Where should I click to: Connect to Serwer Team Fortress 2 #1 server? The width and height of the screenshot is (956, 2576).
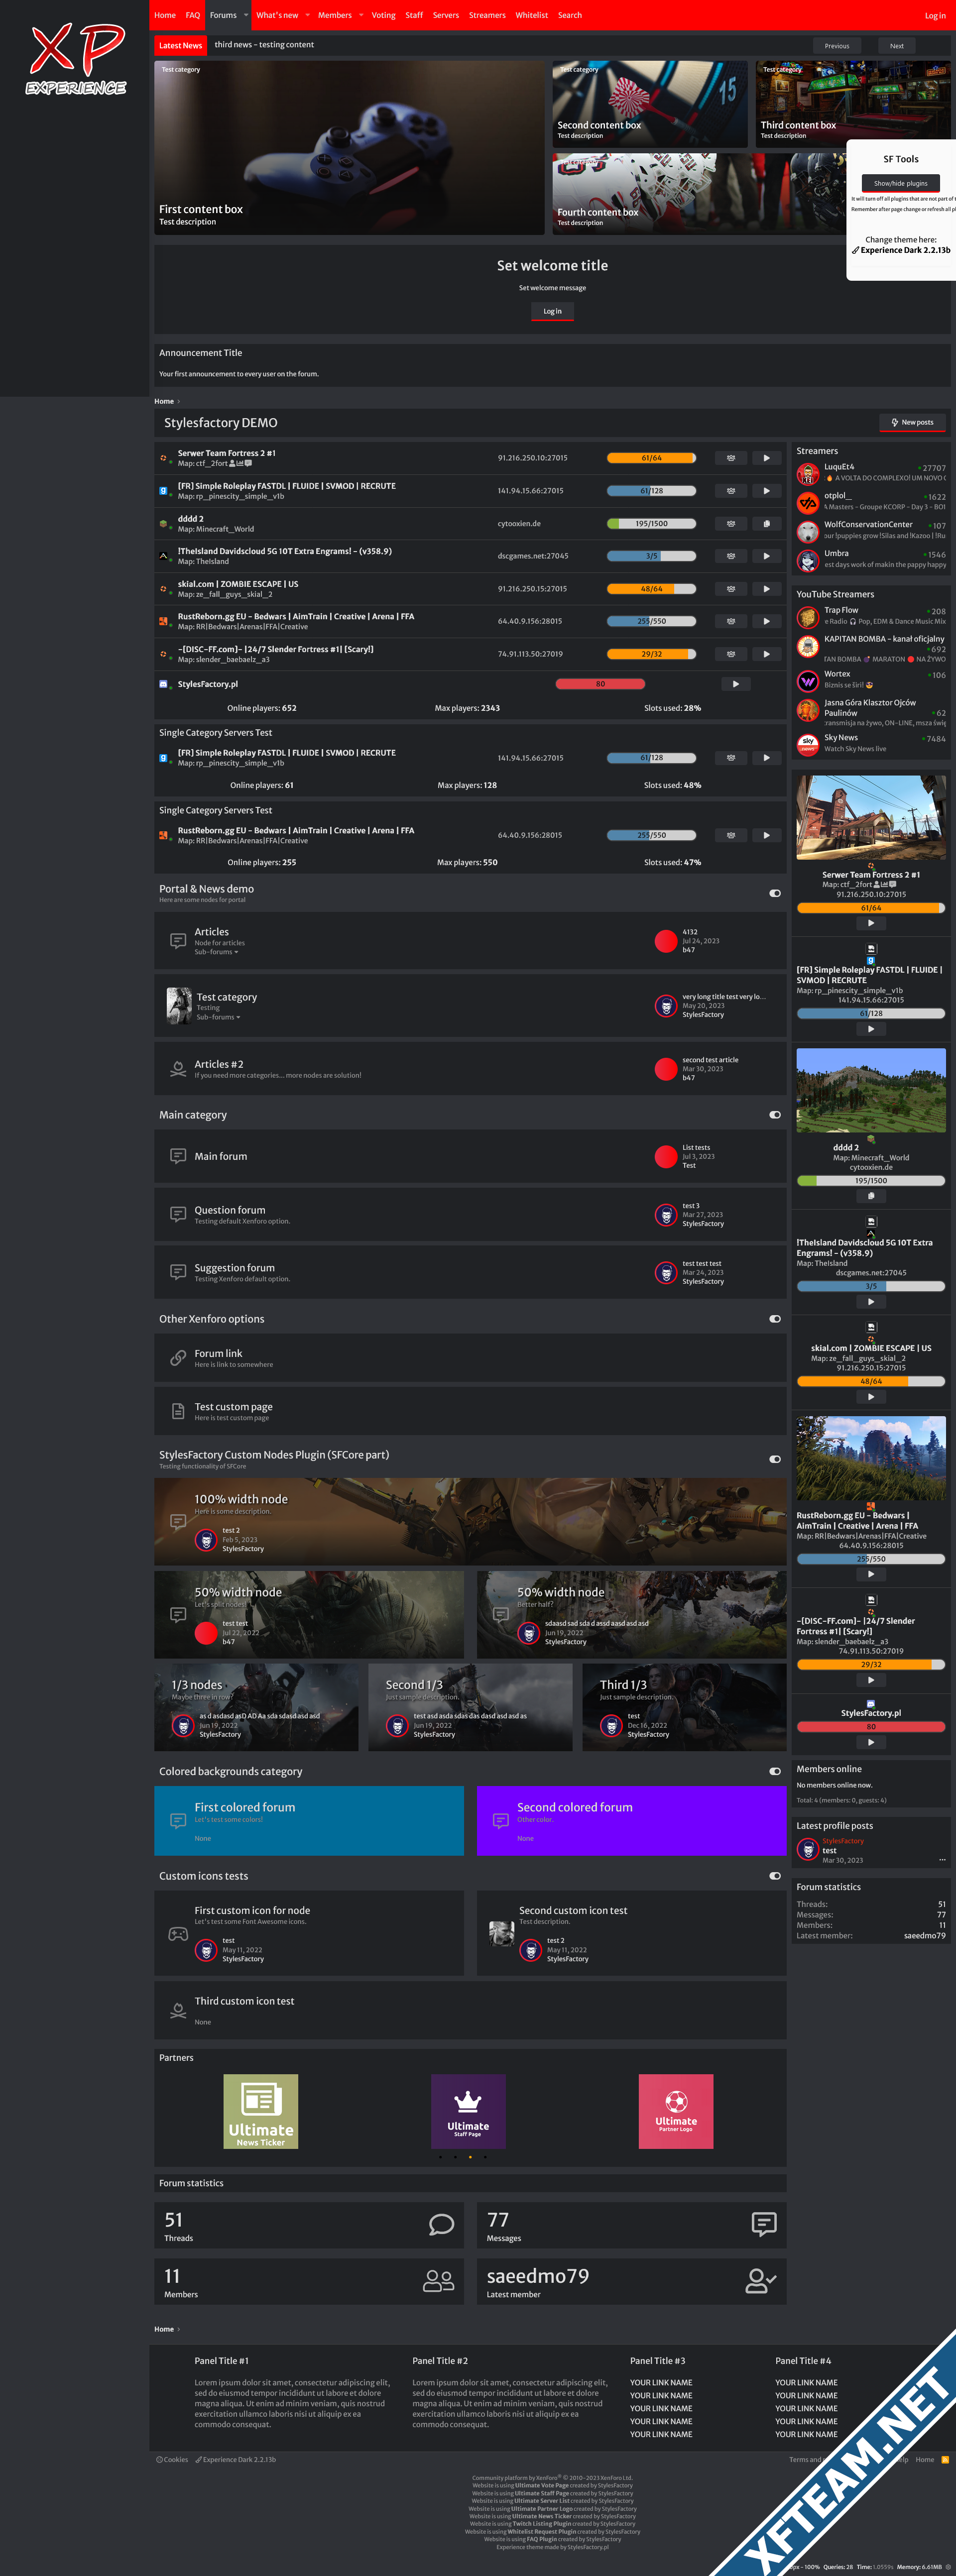(x=766, y=458)
